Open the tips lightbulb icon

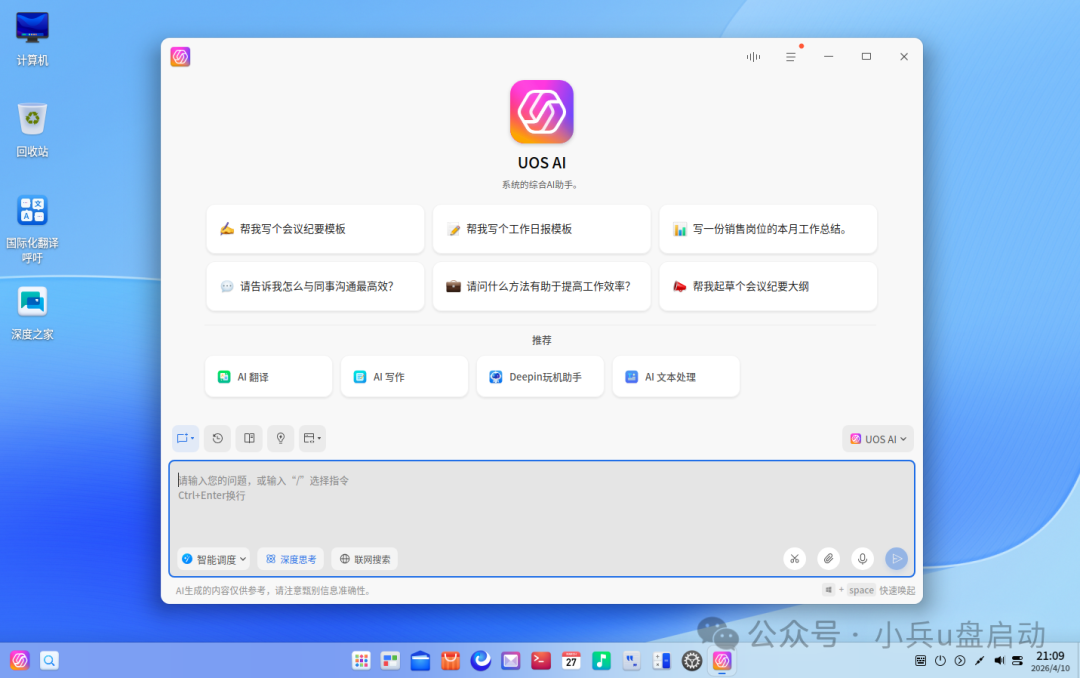280,438
